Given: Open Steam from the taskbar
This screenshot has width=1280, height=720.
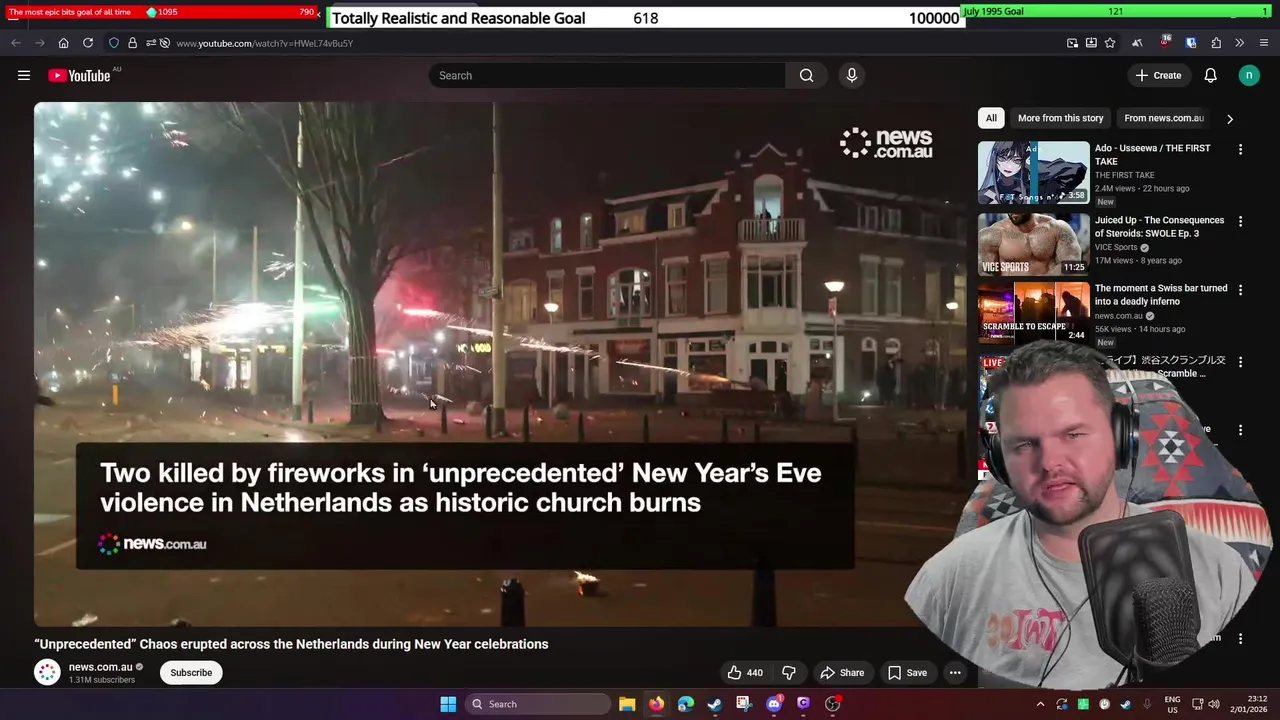Looking at the screenshot, I should (x=715, y=704).
